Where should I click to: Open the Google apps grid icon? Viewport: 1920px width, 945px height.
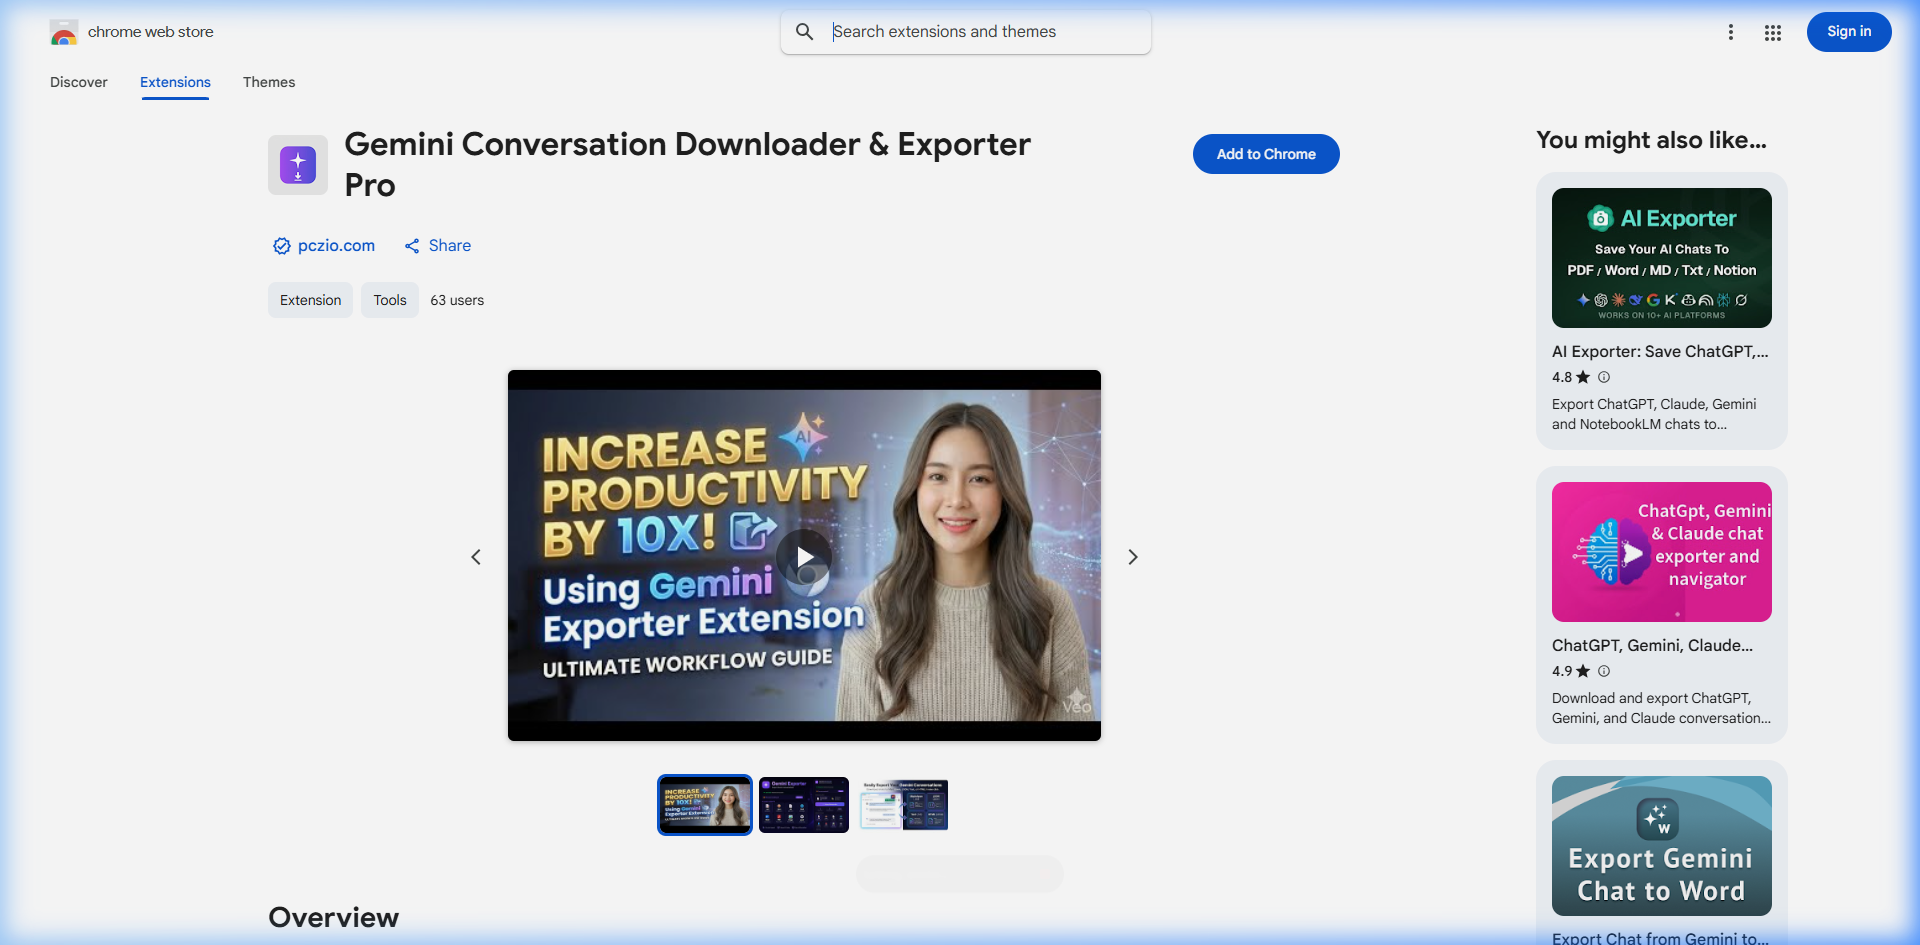click(x=1773, y=33)
